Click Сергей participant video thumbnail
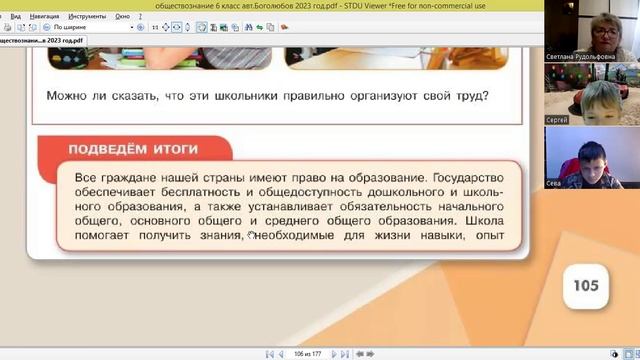 click(x=592, y=94)
